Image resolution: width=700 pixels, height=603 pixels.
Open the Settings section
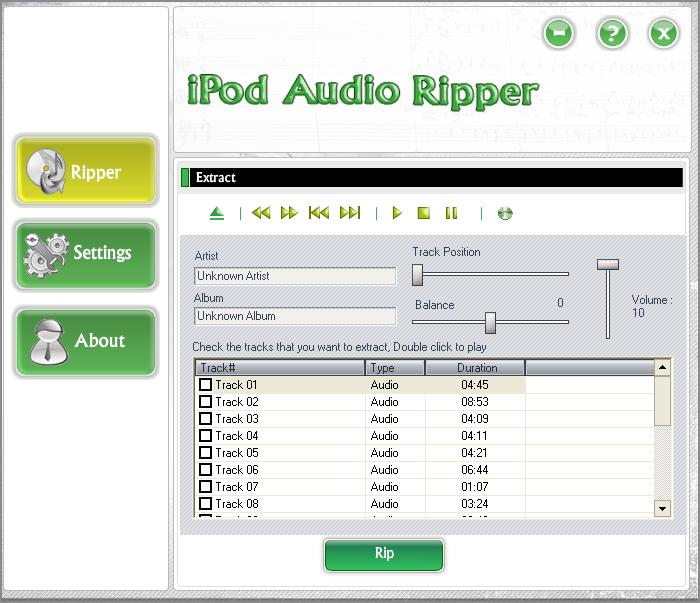click(x=86, y=256)
